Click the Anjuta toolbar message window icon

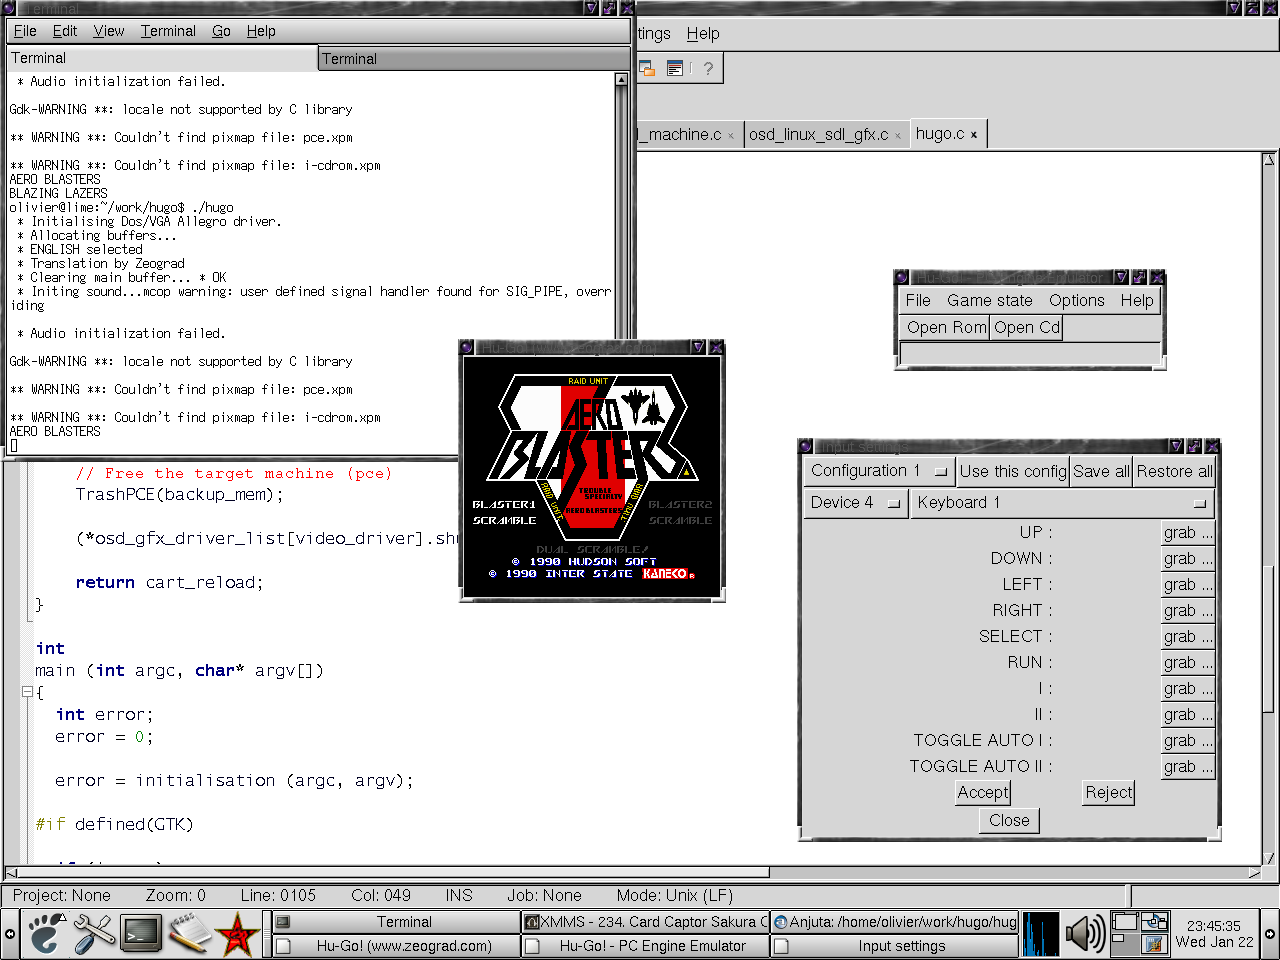point(675,68)
